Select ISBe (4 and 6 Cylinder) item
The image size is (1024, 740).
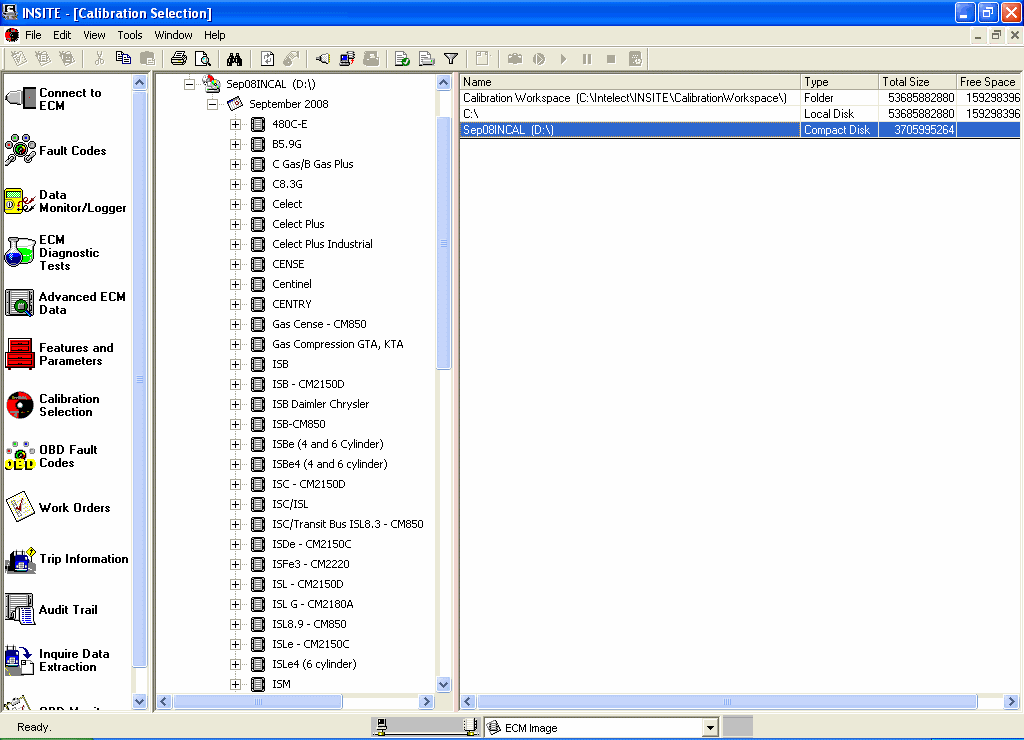pos(328,444)
